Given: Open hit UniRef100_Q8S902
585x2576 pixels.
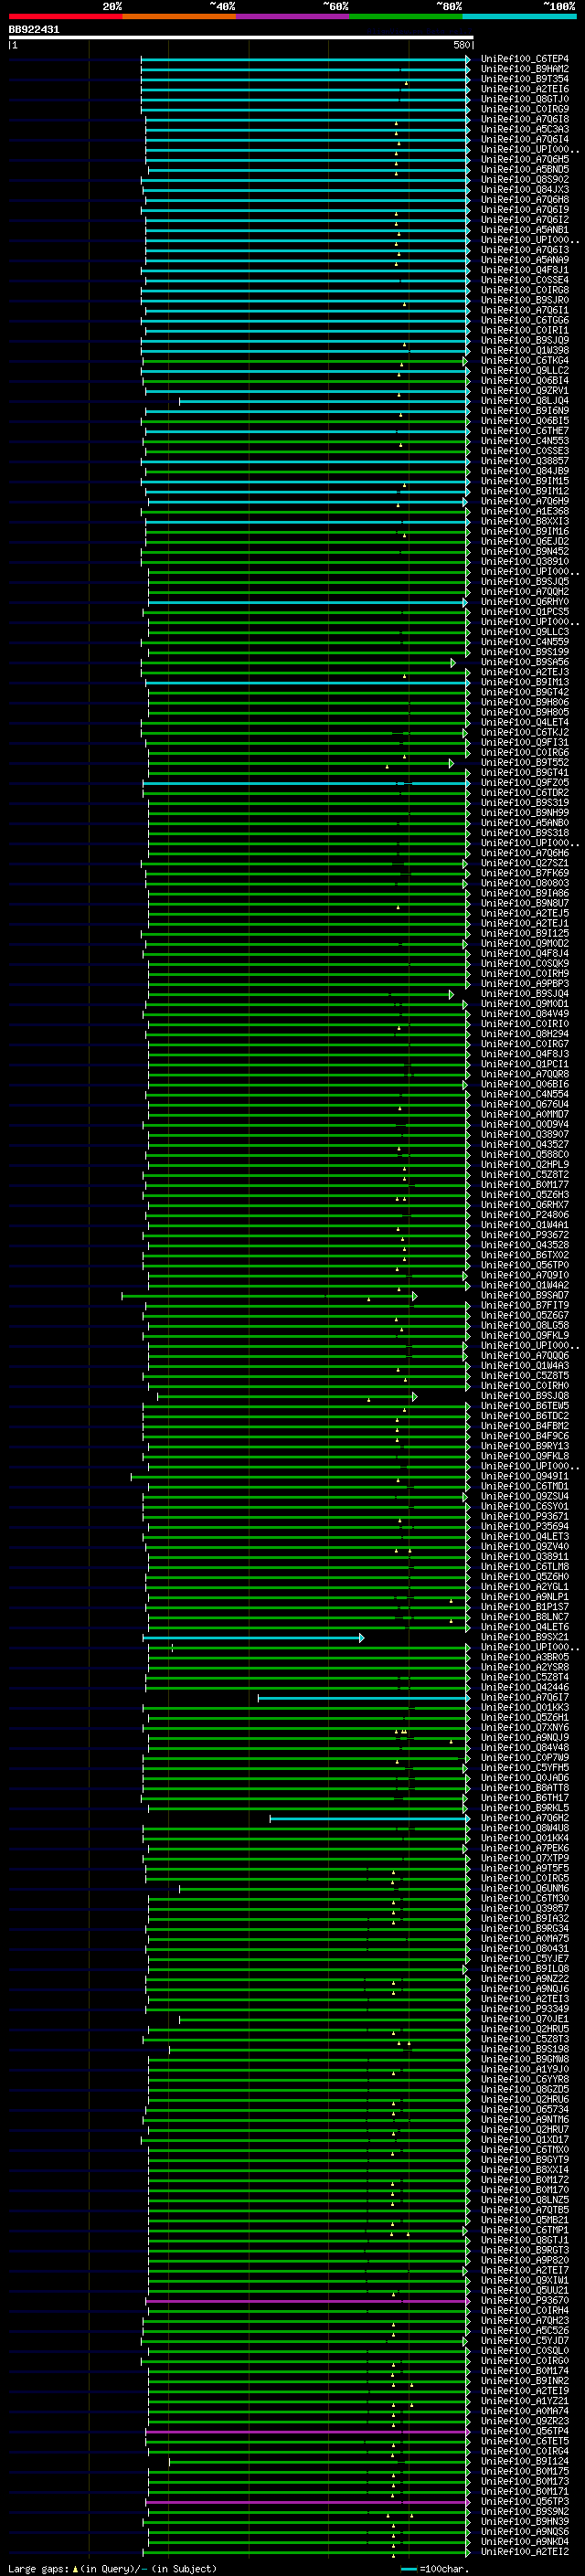Looking at the screenshot, I should 525,180.
